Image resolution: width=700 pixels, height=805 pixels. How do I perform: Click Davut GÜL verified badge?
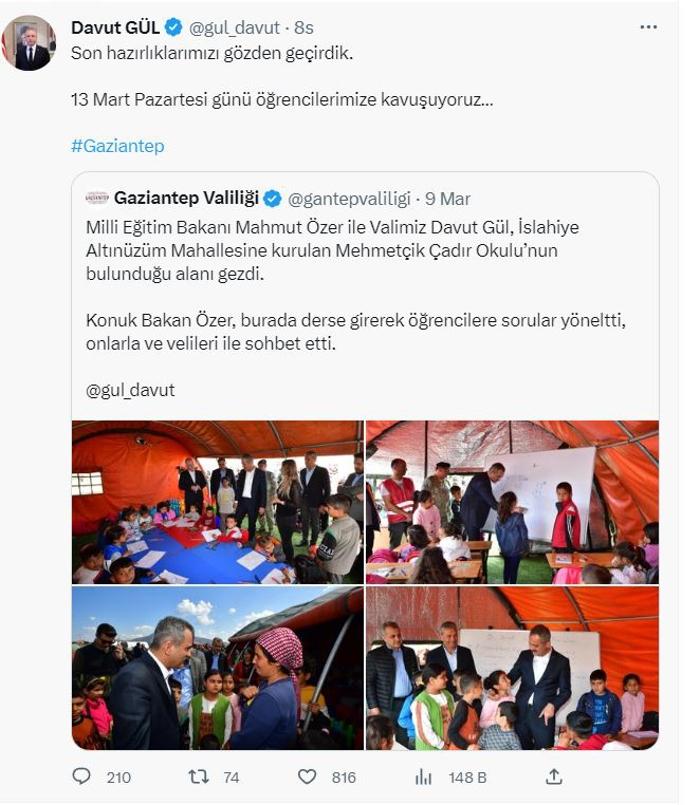[x=174, y=27]
